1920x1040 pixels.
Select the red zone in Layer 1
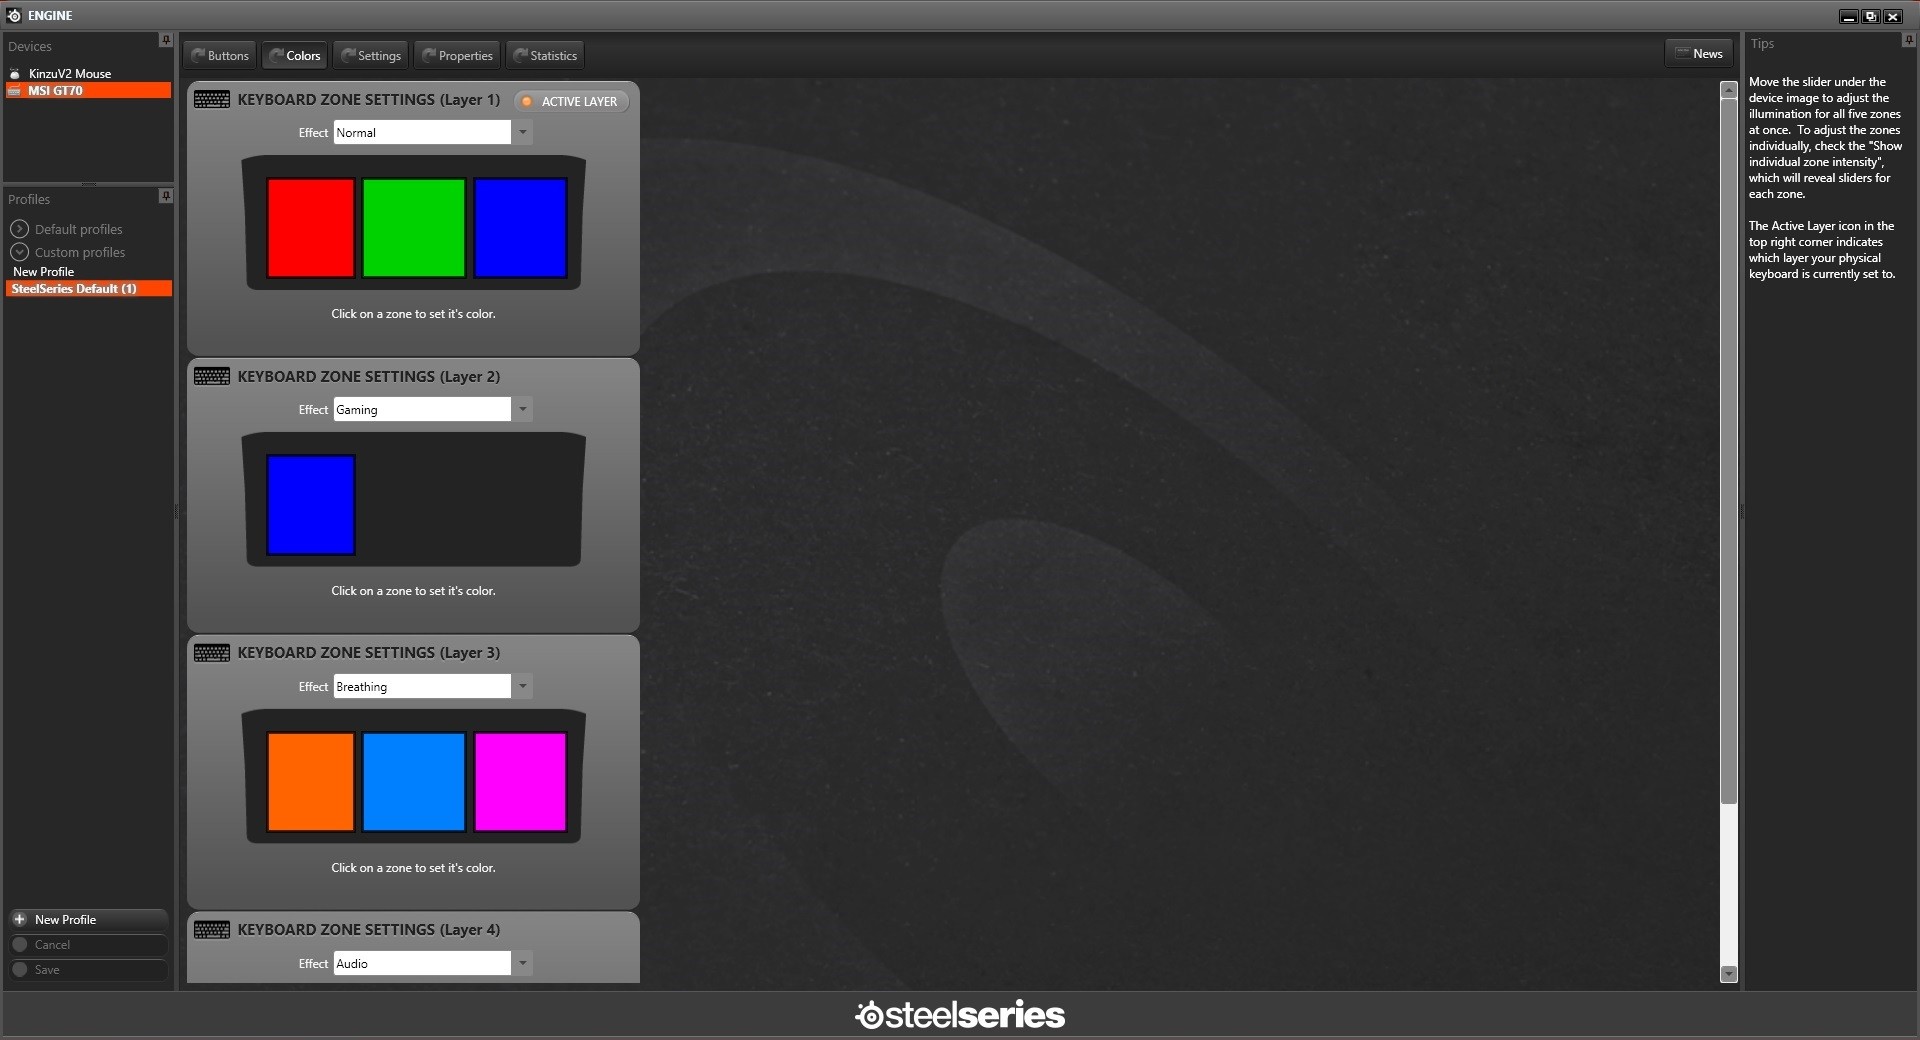point(311,228)
